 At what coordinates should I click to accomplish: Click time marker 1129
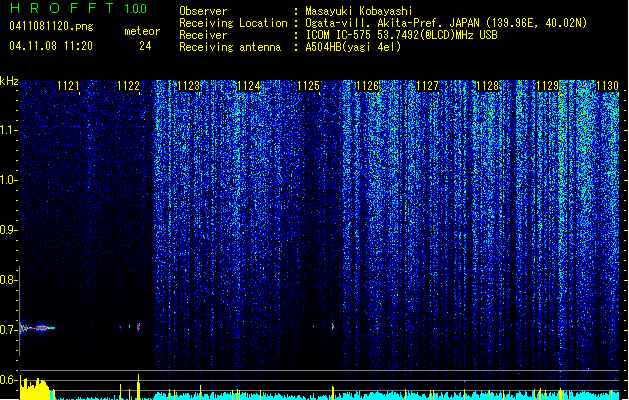(x=548, y=86)
